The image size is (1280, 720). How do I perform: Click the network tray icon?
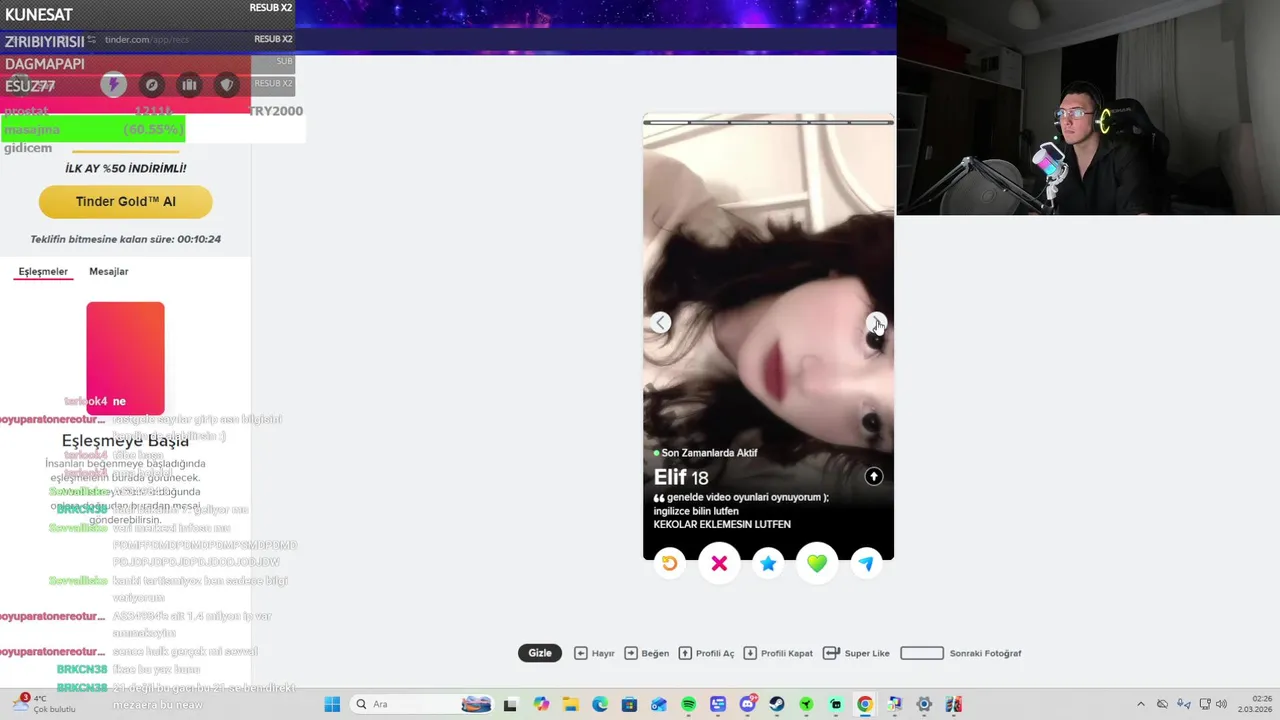pos(1205,704)
